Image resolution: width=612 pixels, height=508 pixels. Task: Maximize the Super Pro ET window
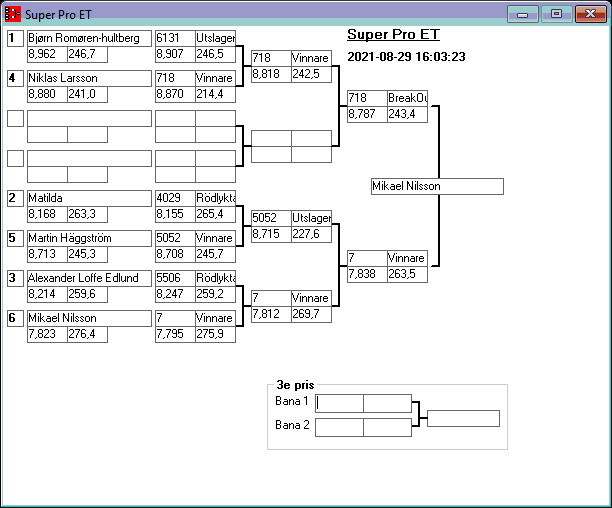pyautogui.click(x=556, y=14)
